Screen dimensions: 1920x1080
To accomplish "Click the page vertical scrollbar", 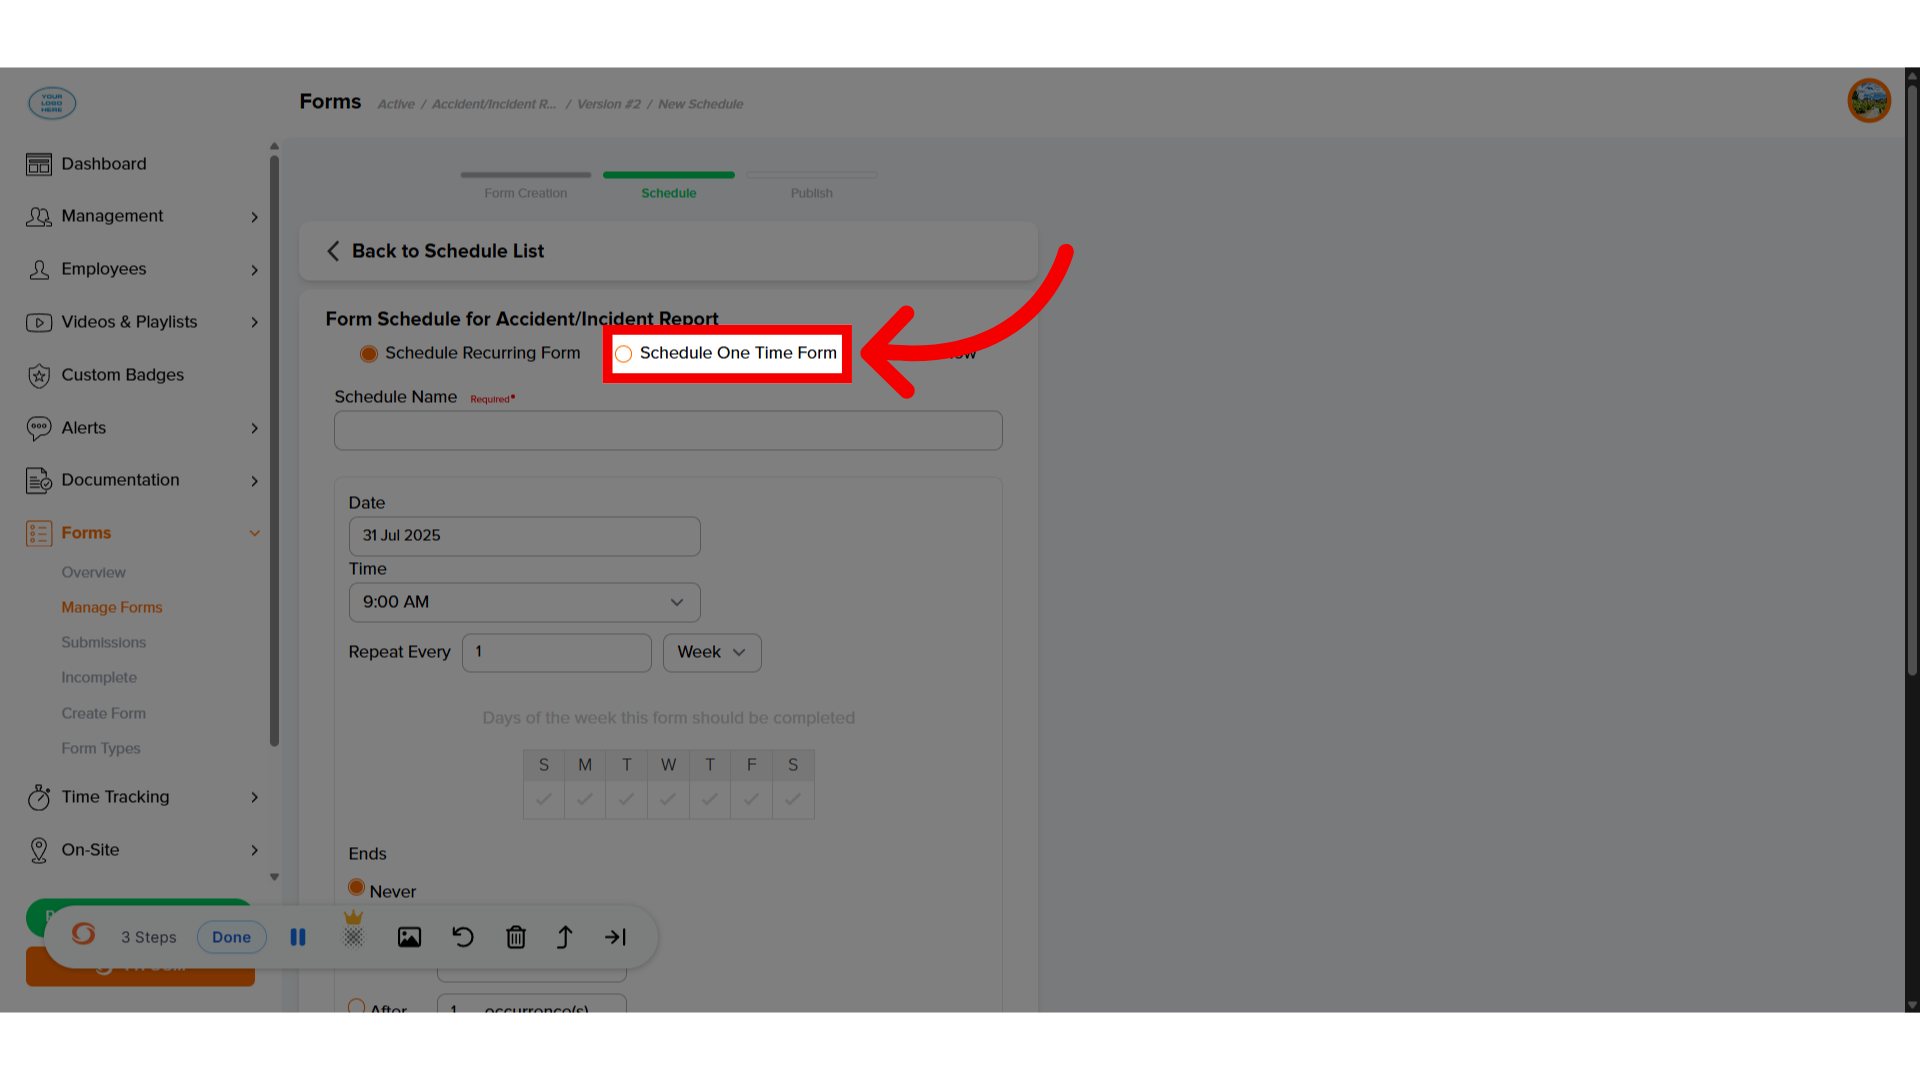I will pos(1912,380).
